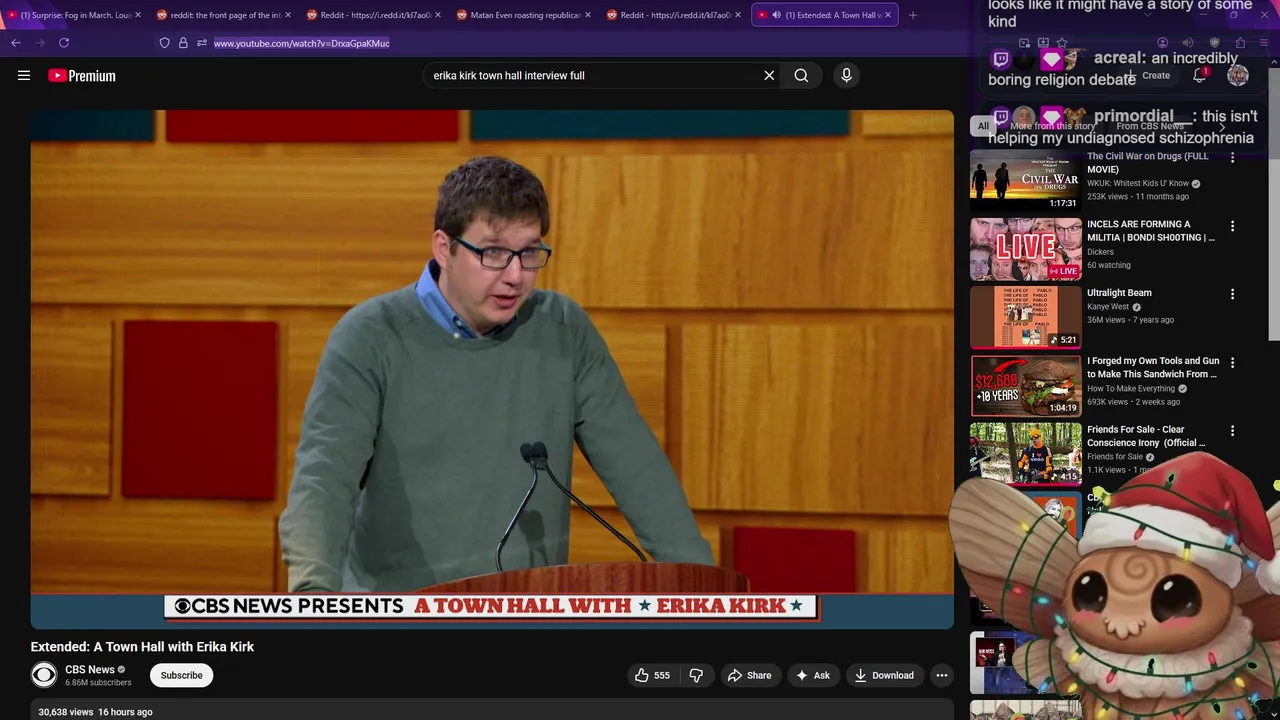Open the YouTube notifications bell
The width and height of the screenshot is (1280, 720).
point(1200,76)
